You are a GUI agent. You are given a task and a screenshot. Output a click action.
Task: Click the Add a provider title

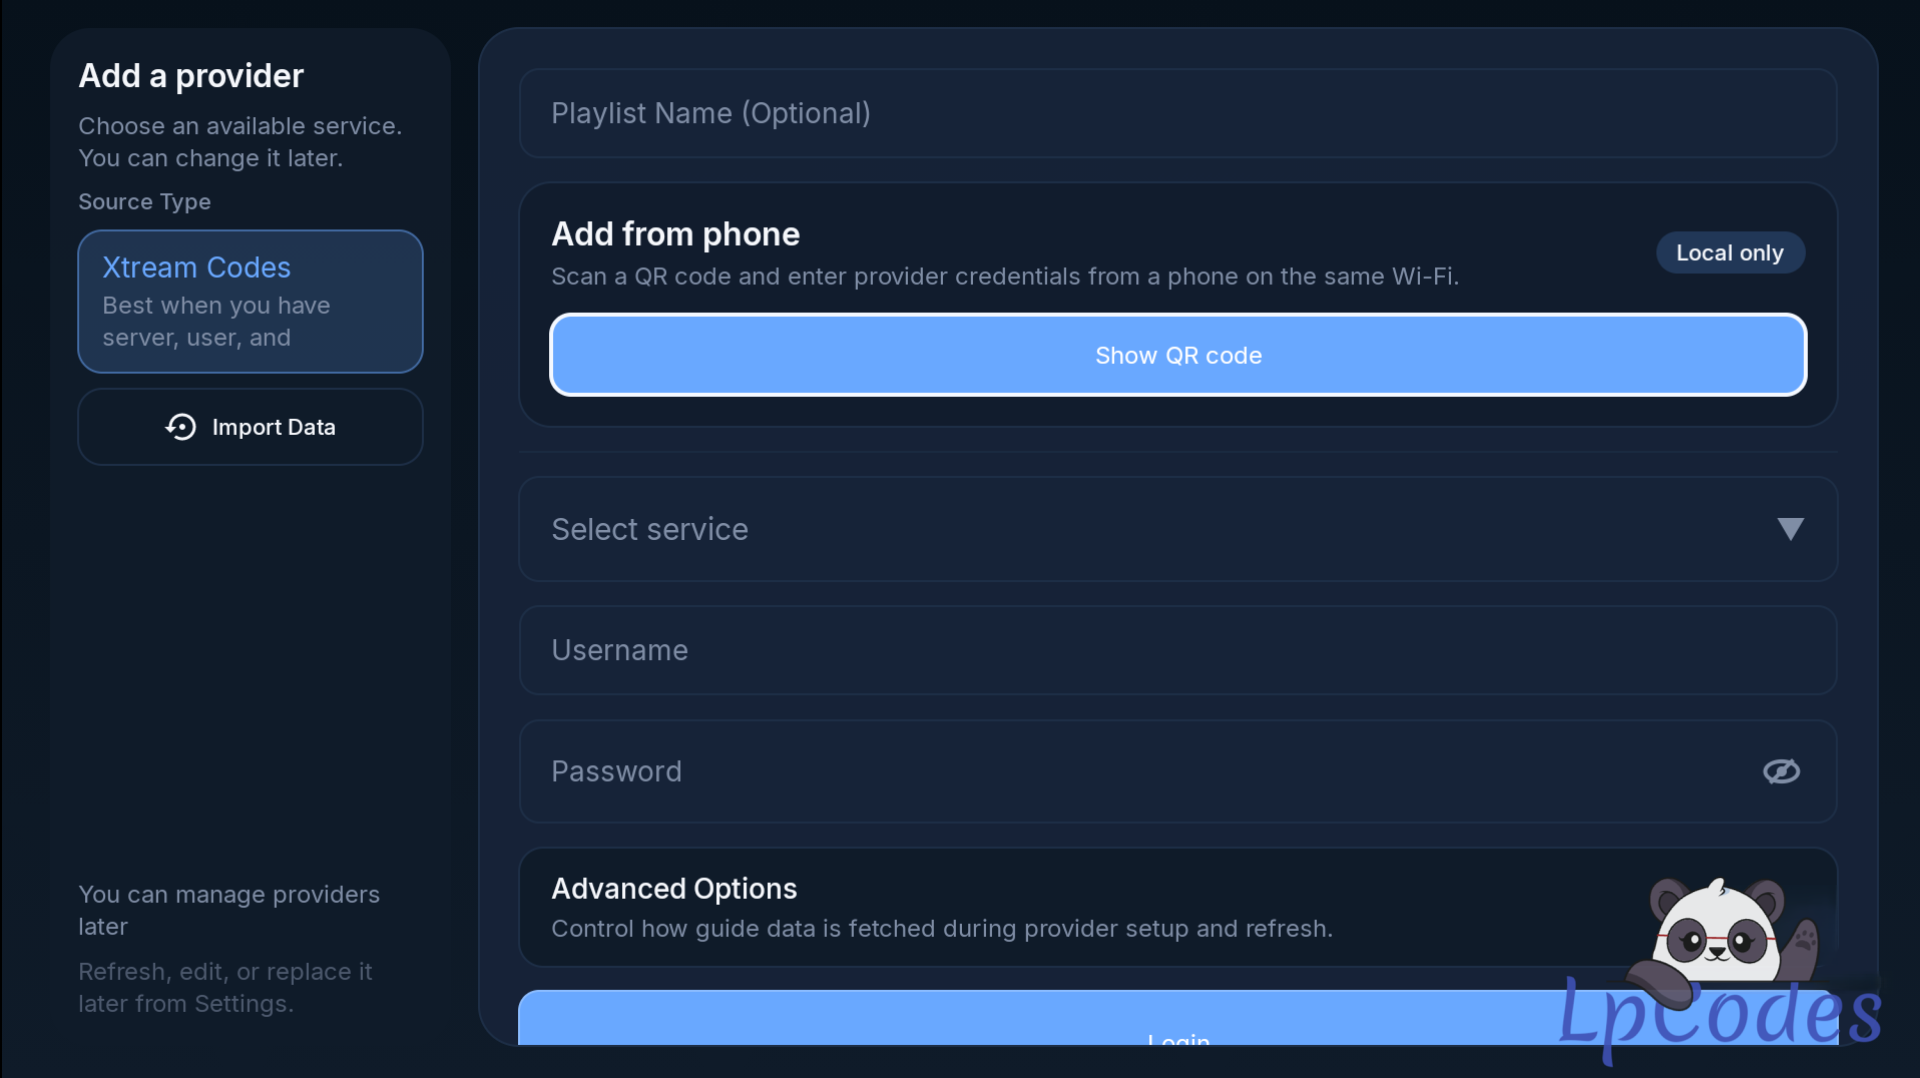point(191,76)
